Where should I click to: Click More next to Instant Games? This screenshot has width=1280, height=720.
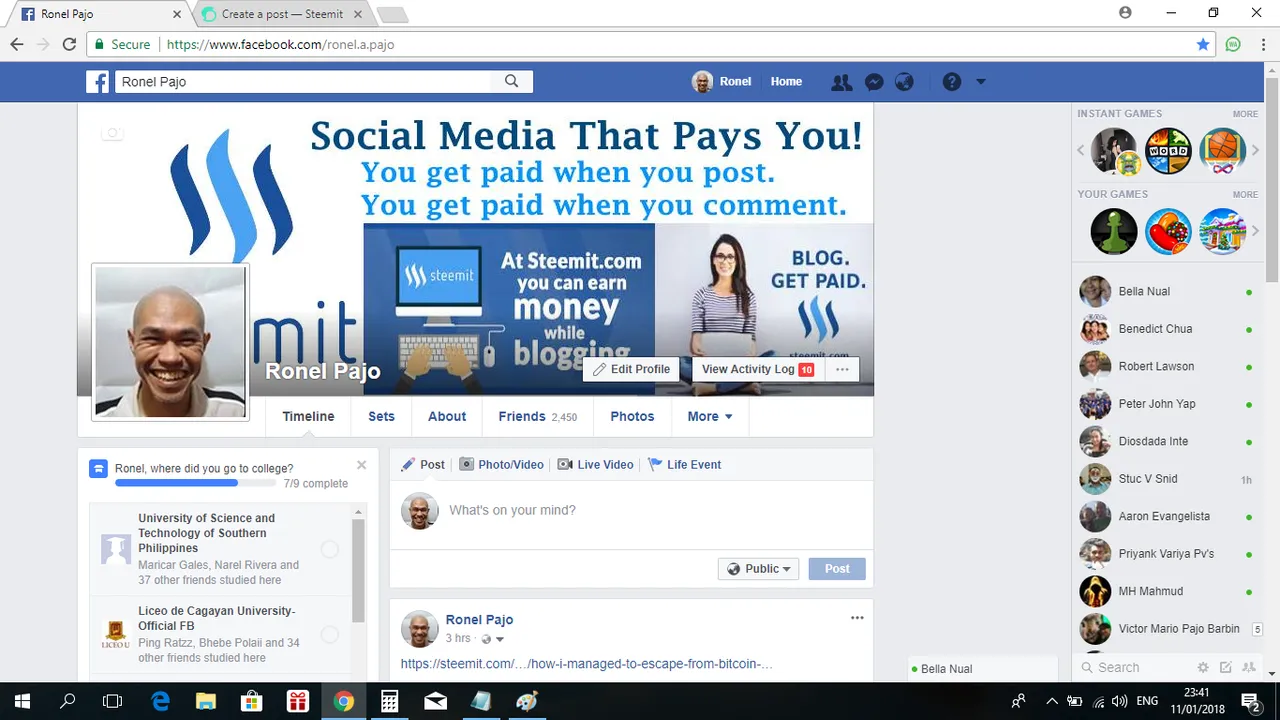click(x=1245, y=114)
